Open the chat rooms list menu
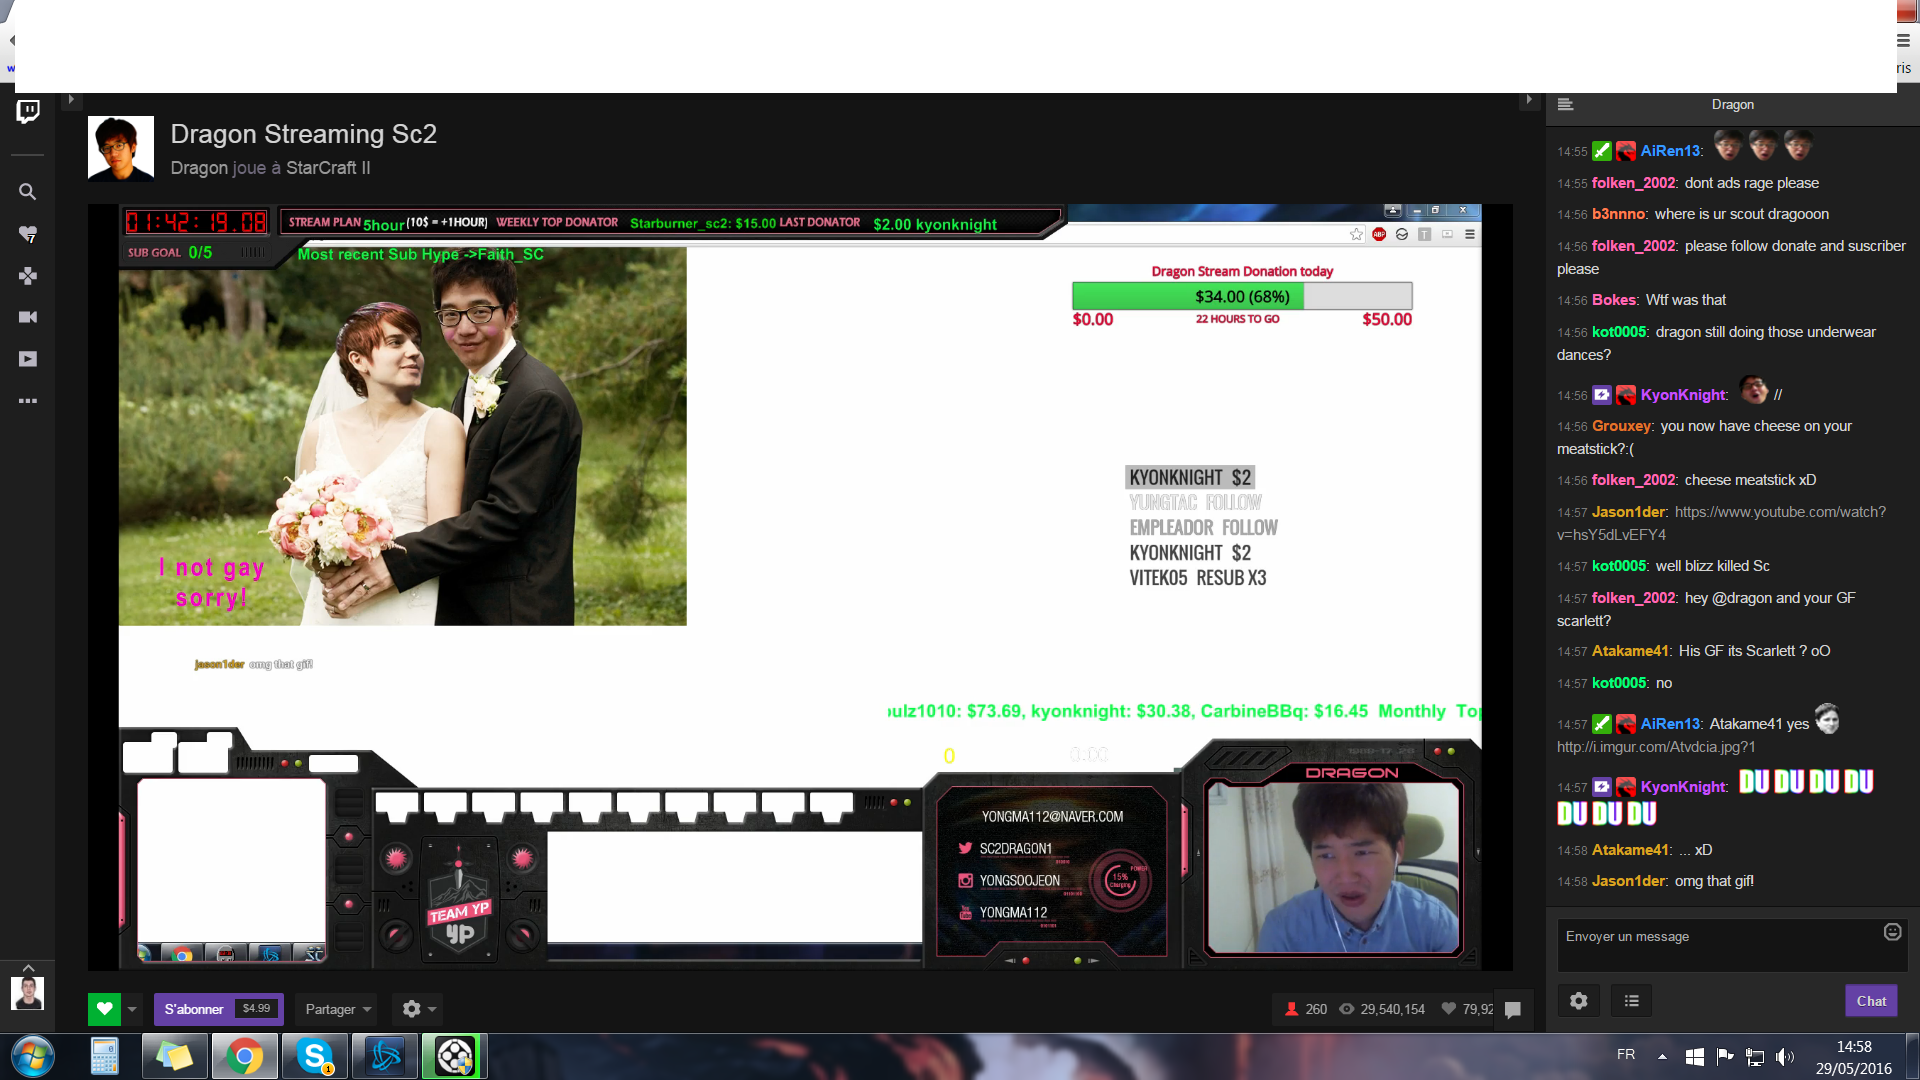 tap(1566, 105)
